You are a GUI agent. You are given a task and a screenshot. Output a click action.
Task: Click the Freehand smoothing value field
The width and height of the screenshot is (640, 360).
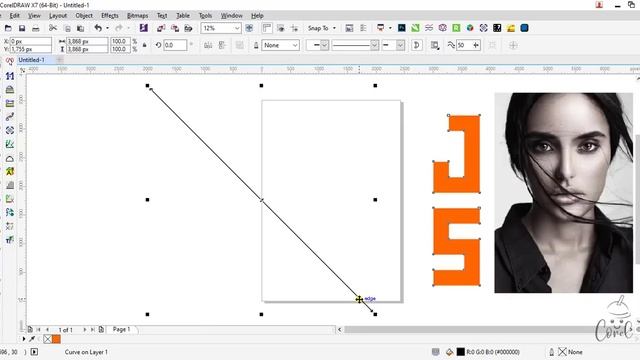tap(464, 45)
